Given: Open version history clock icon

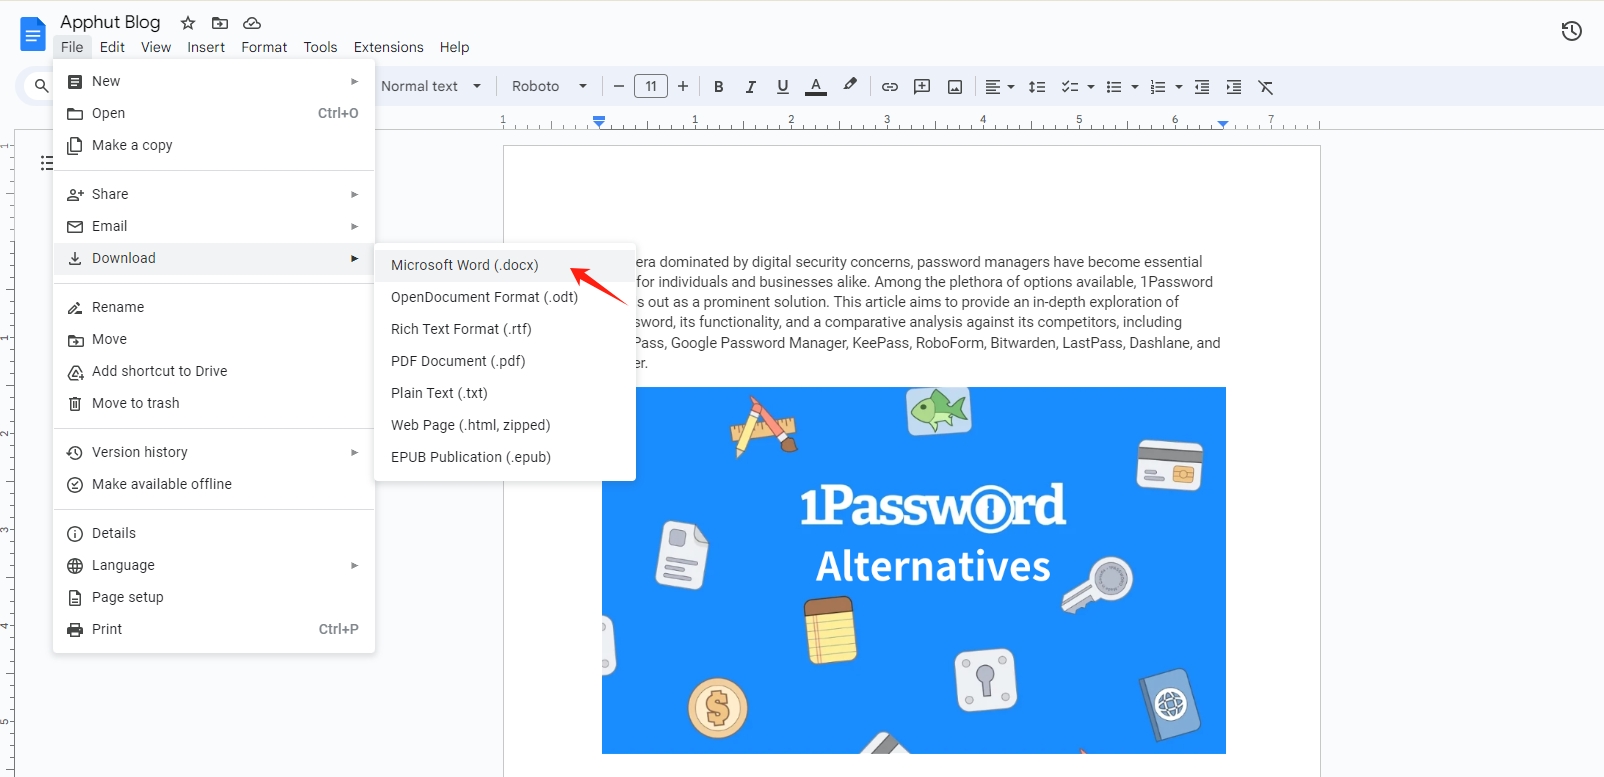Looking at the screenshot, I should point(1572,31).
